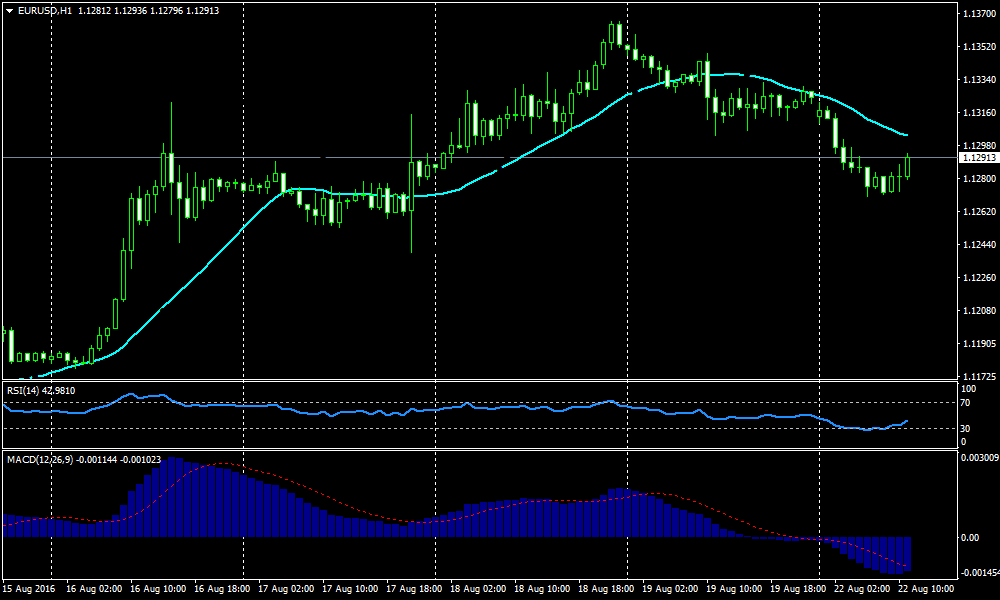Viewport: 1000px width, 600px height.
Task: Click the RSI 70 level label
Action: click(966, 402)
